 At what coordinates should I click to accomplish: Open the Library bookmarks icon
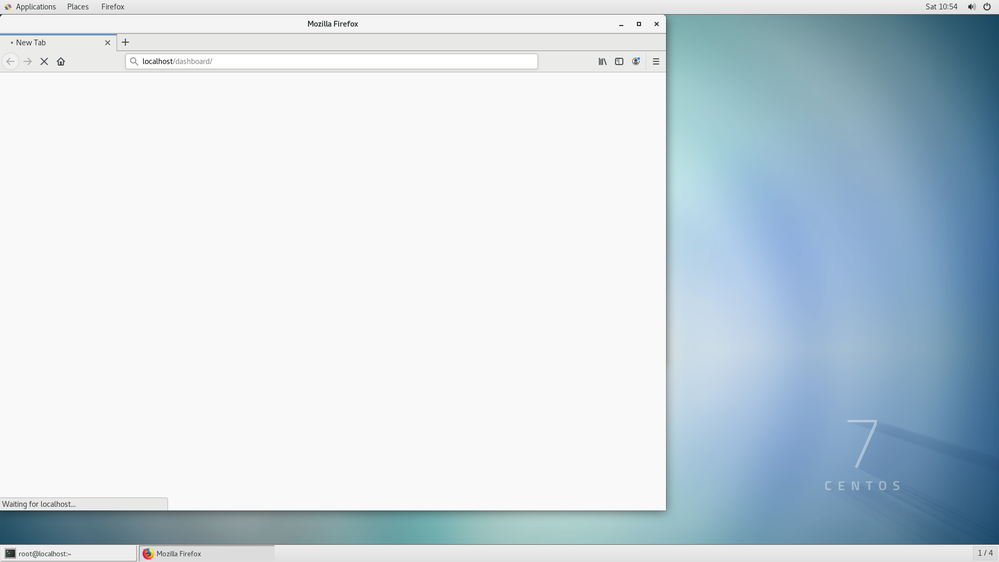(x=602, y=61)
